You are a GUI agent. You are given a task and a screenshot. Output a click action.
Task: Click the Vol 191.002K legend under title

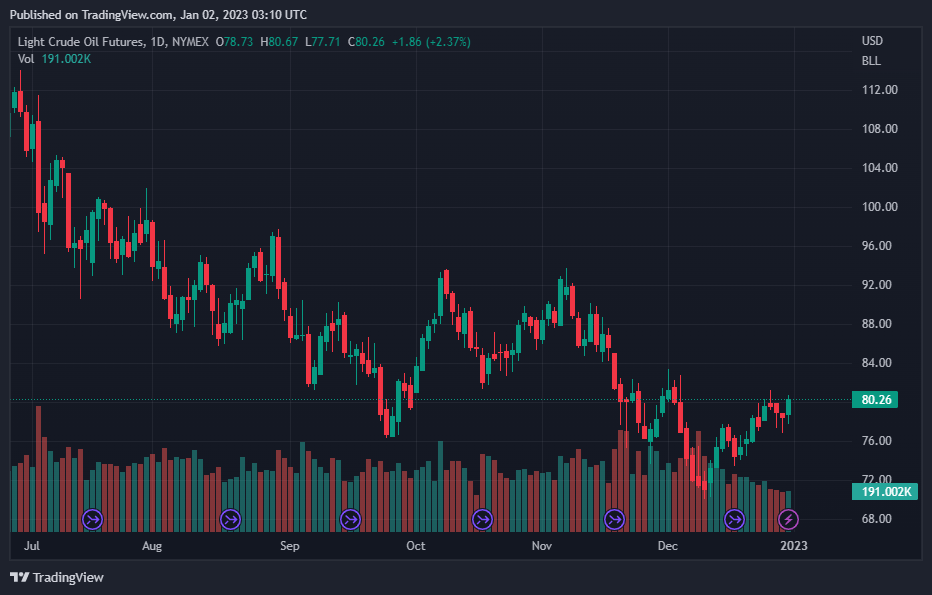click(54, 59)
